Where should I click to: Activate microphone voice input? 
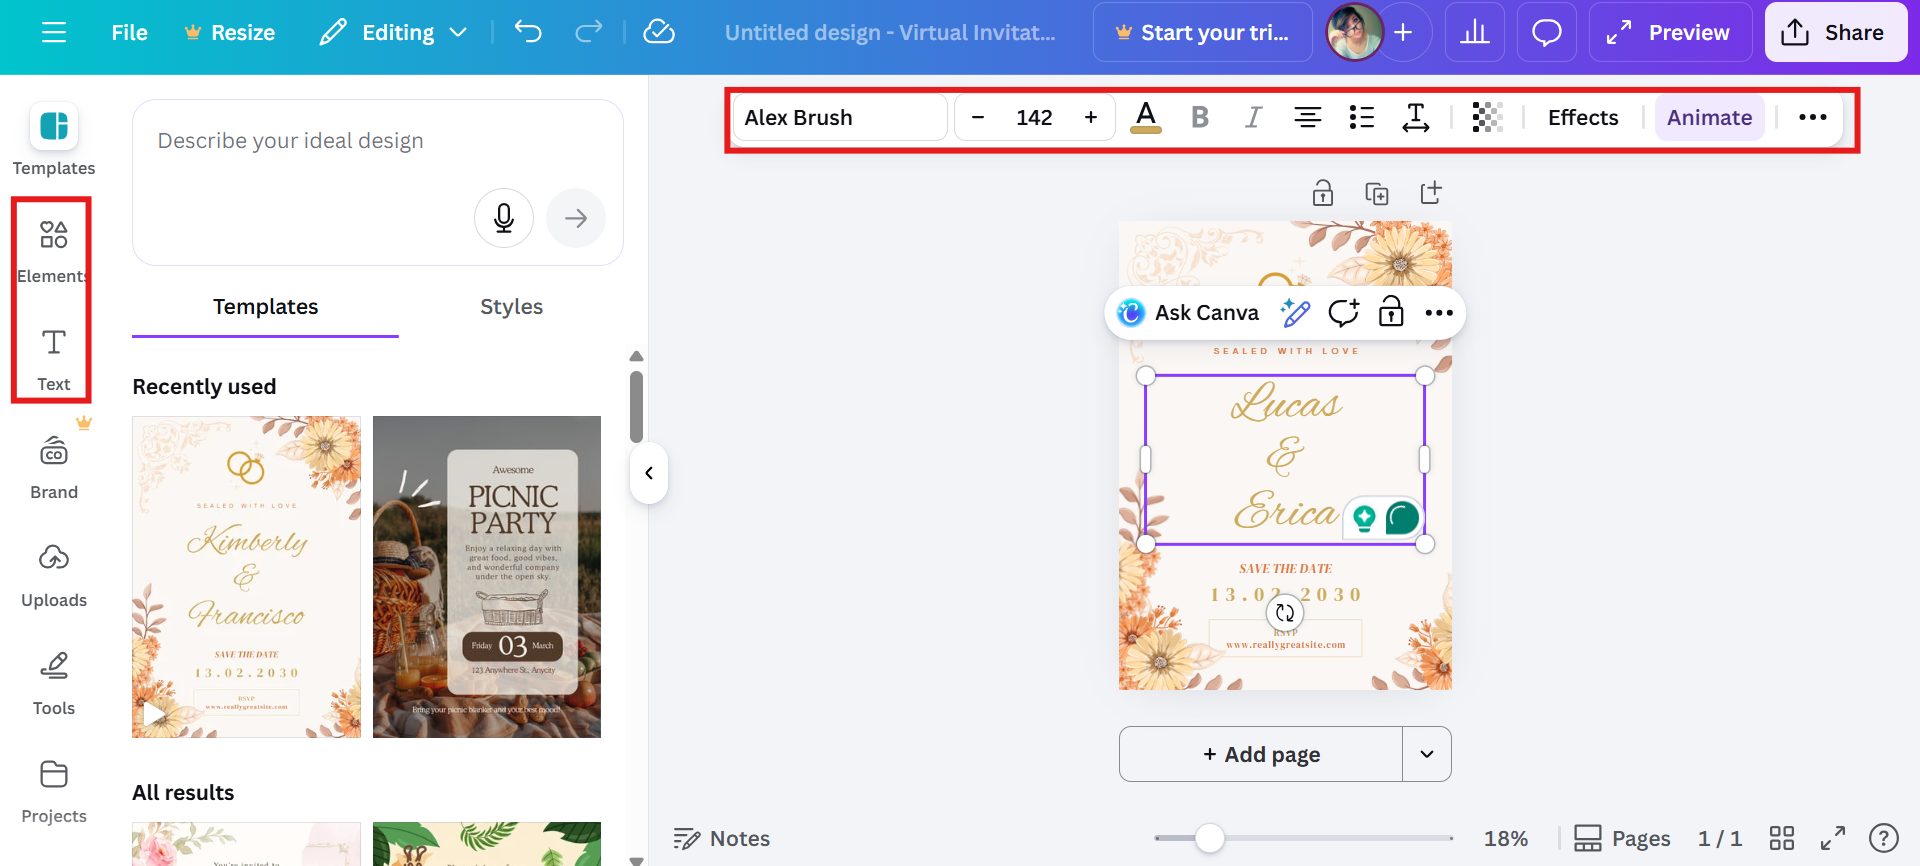point(504,218)
